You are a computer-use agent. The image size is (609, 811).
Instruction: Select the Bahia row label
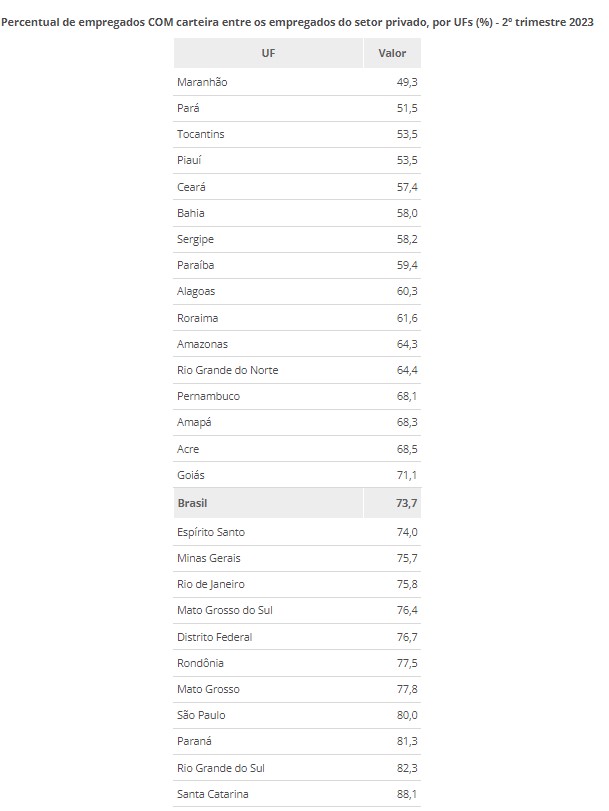(190, 213)
